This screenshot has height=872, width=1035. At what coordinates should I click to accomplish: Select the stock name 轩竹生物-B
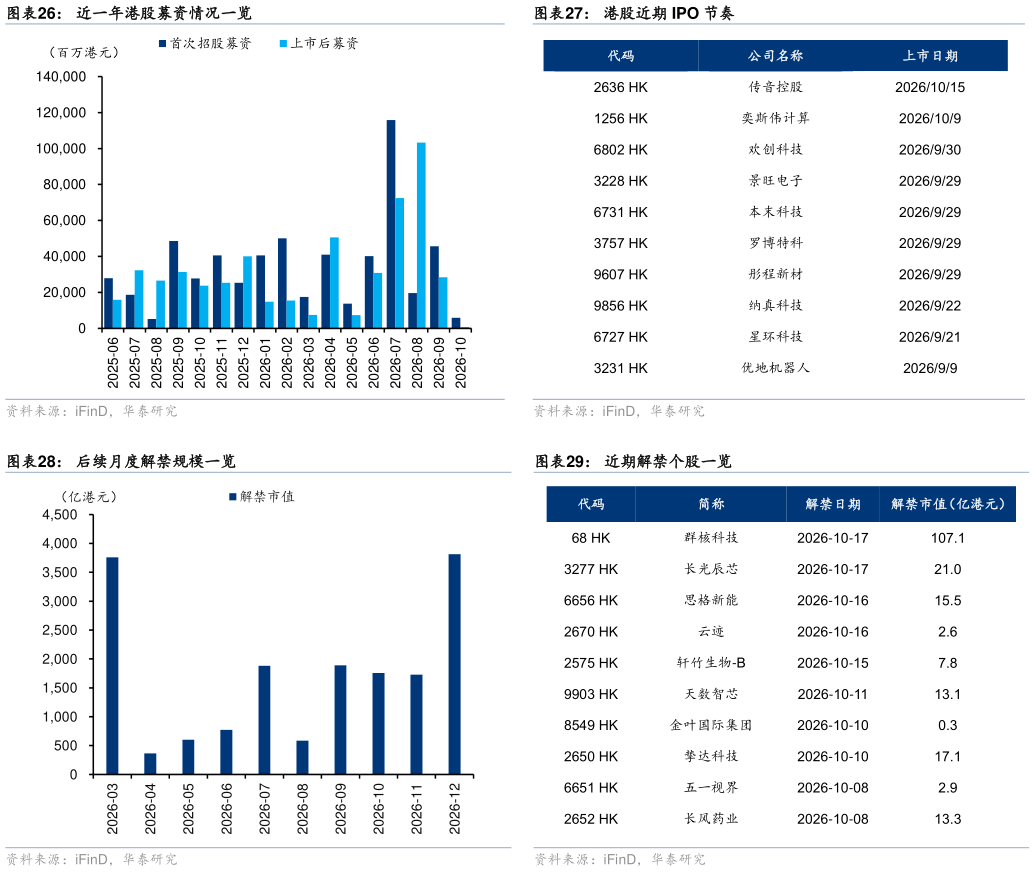pos(711,663)
